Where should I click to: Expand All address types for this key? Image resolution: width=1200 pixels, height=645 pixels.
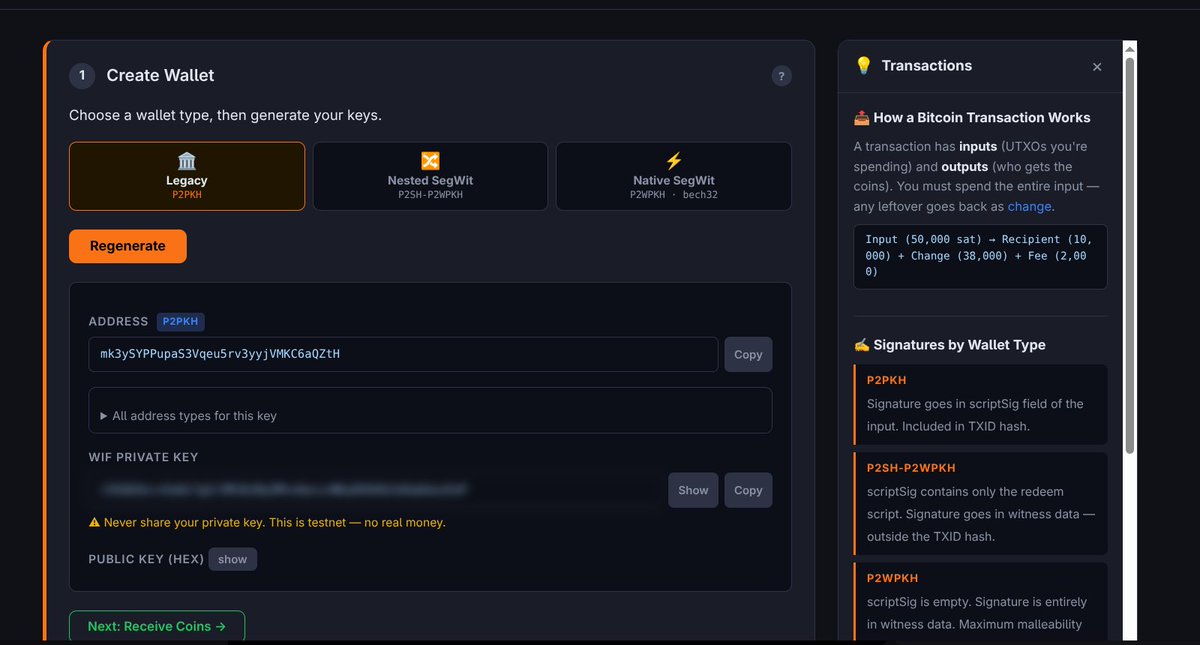point(430,411)
